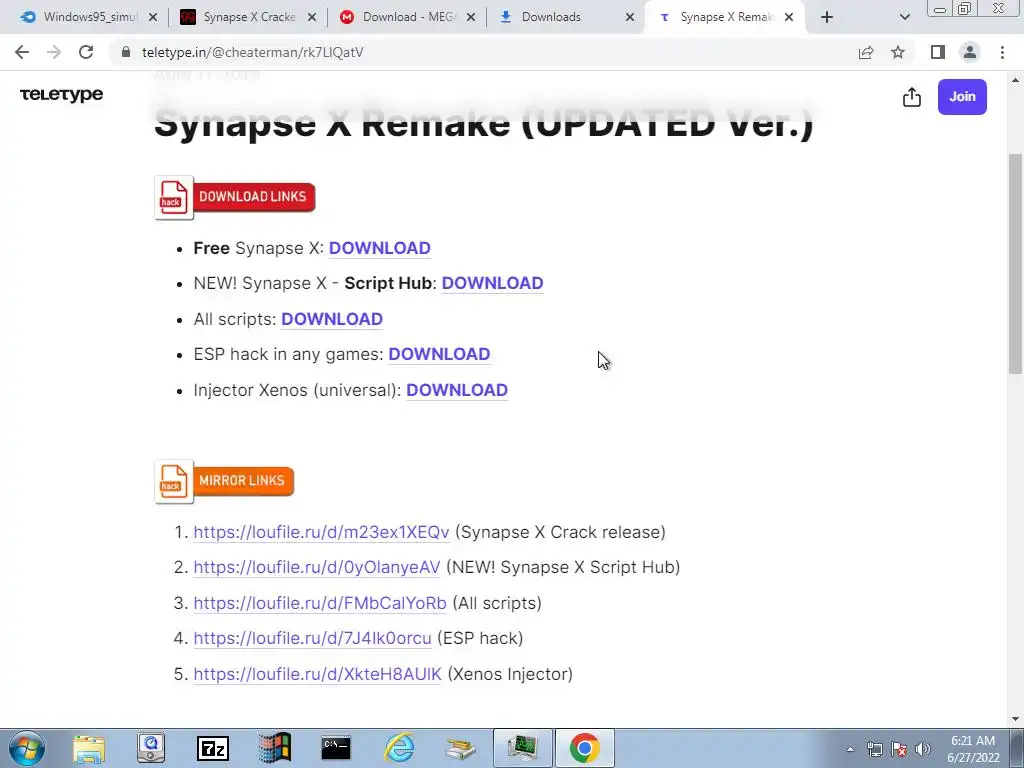
Task: Click the lock icon in address bar
Action: pyautogui.click(x=126, y=52)
